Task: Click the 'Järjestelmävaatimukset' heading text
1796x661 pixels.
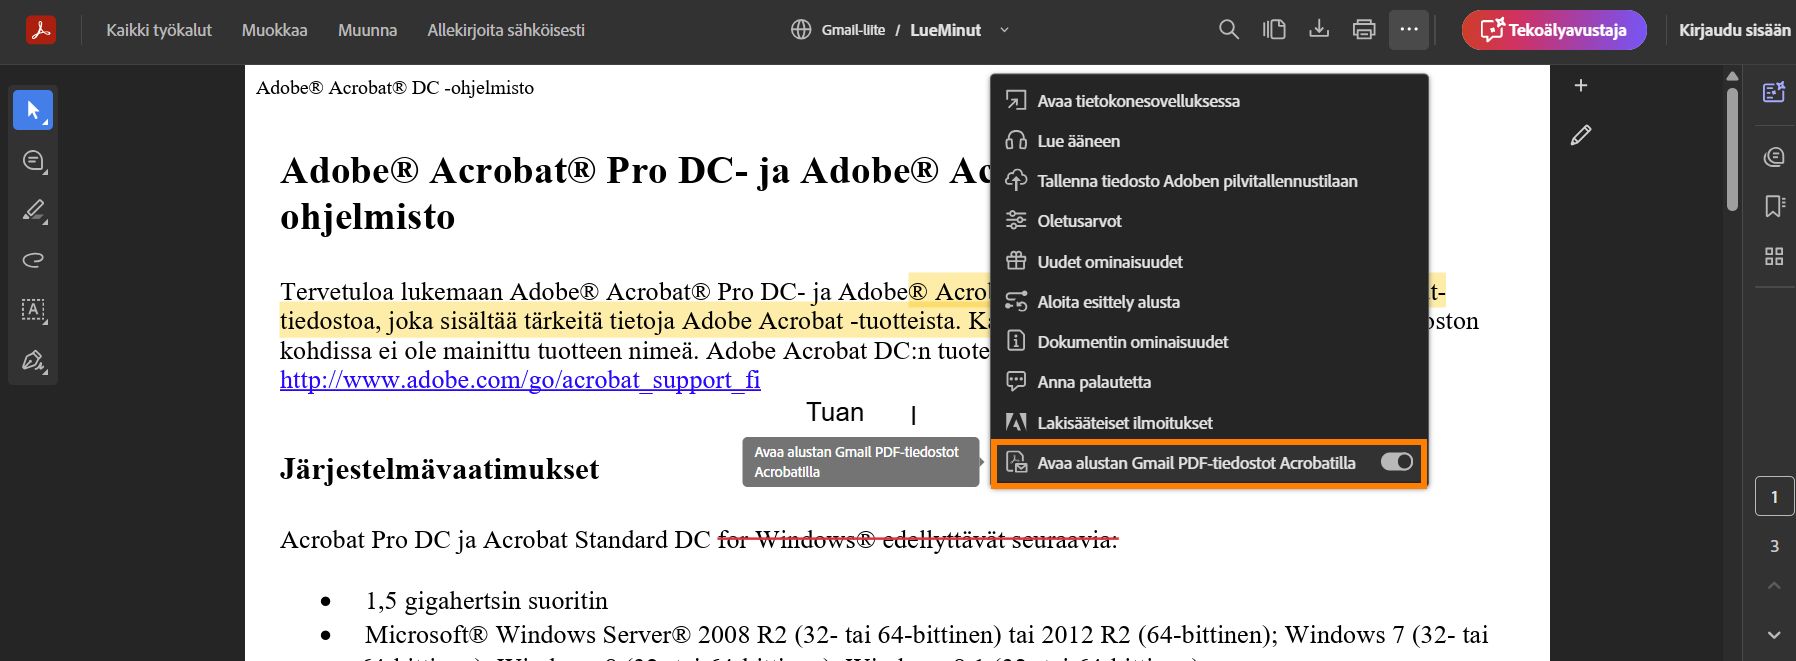Action: tap(439, 469)
